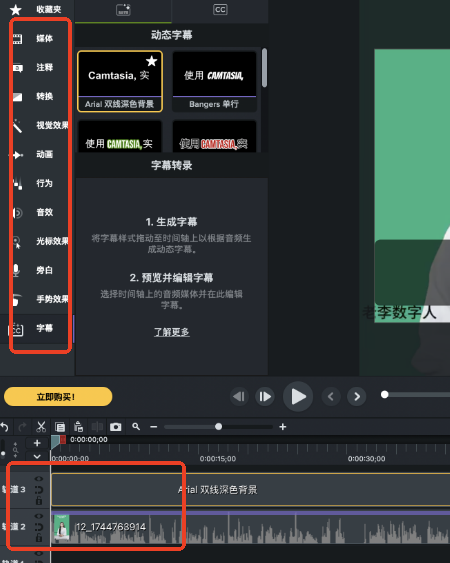The width and height of the screenshot is (450, 563).
Task: Click the 立即购买! buy now button
Action: 58,397
